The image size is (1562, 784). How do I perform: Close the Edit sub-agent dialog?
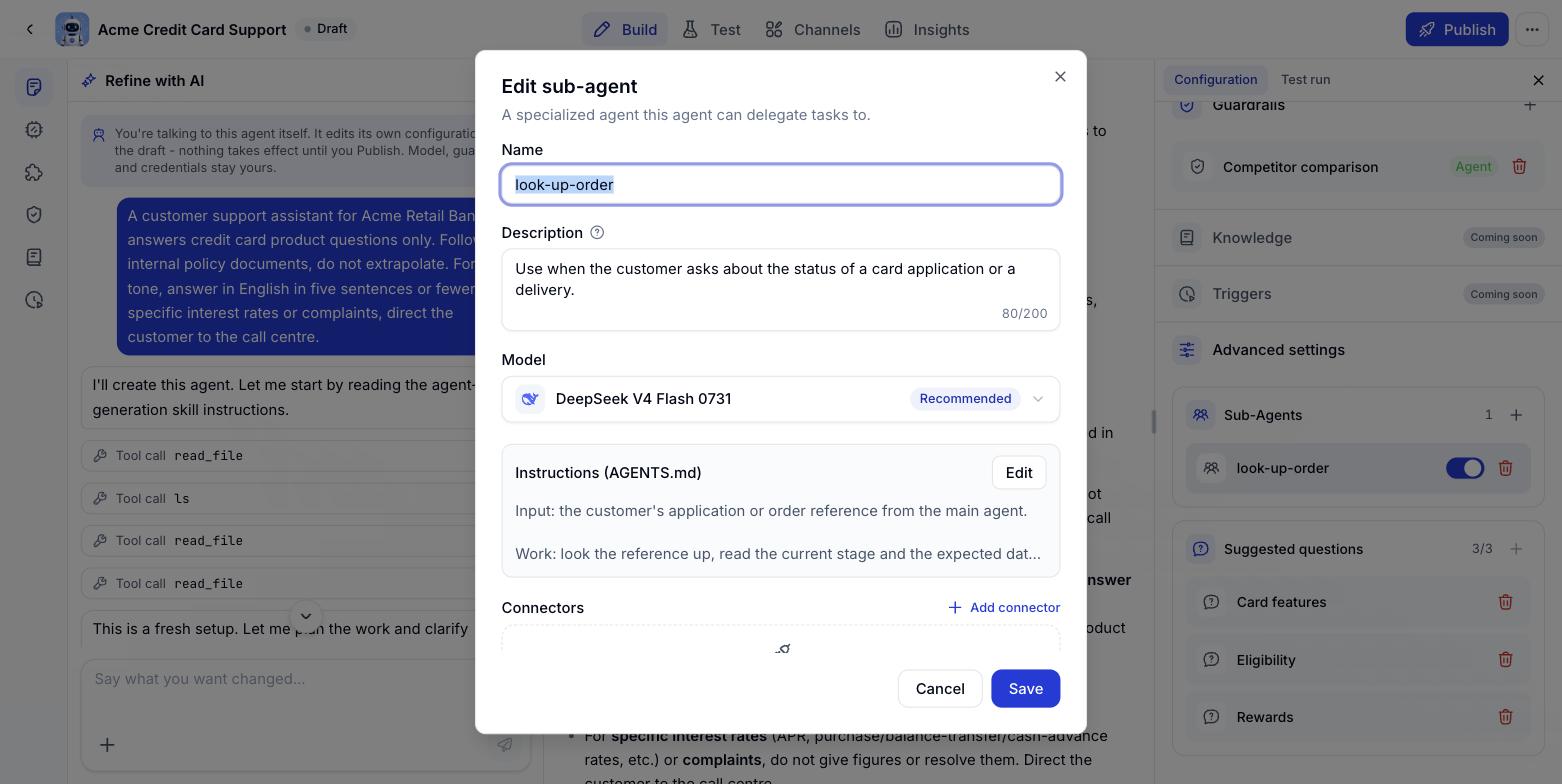coord(1060,77)
